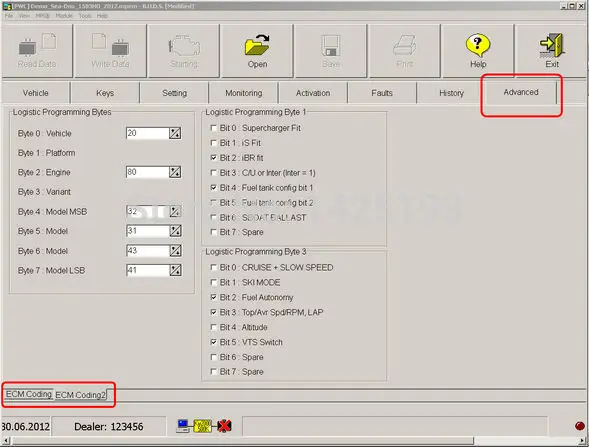
Task: Uncheck Bit 4 Fuel tank config bit 1
Action: click(213, 187)
